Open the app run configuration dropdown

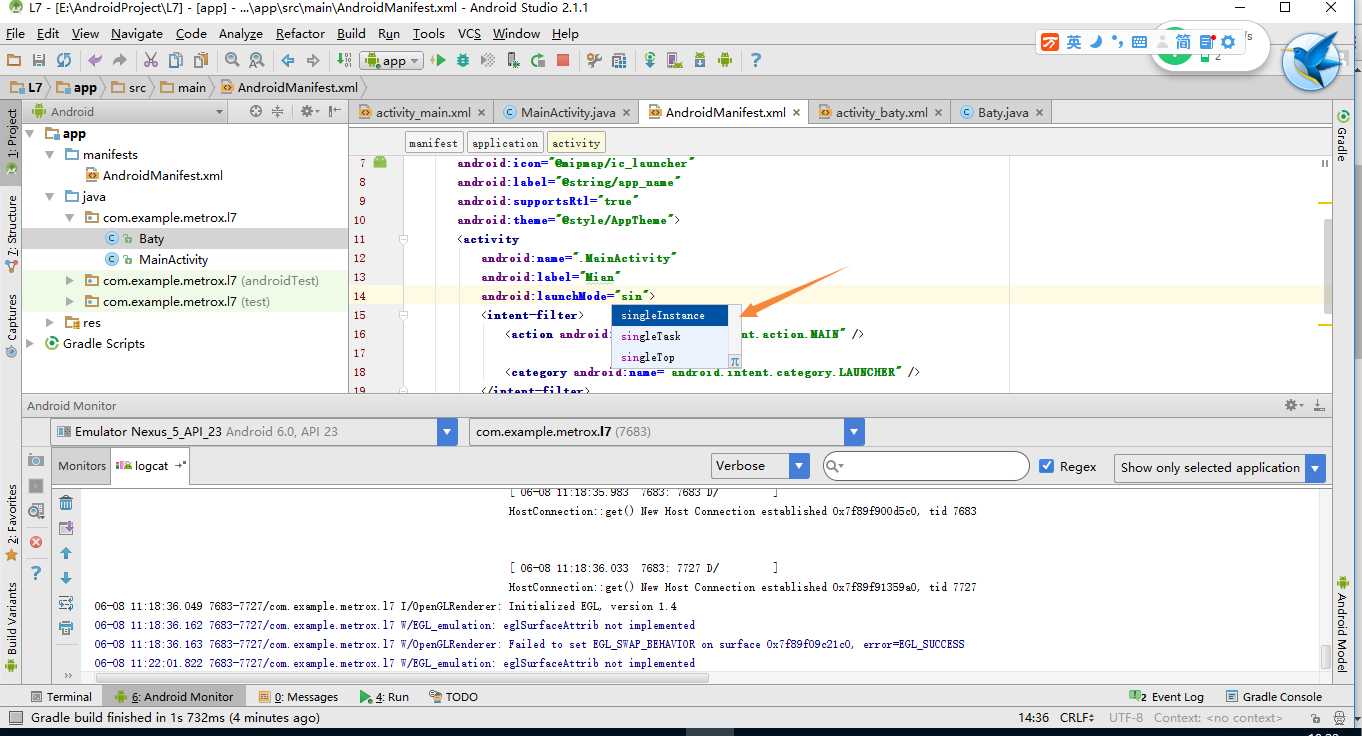391,61
